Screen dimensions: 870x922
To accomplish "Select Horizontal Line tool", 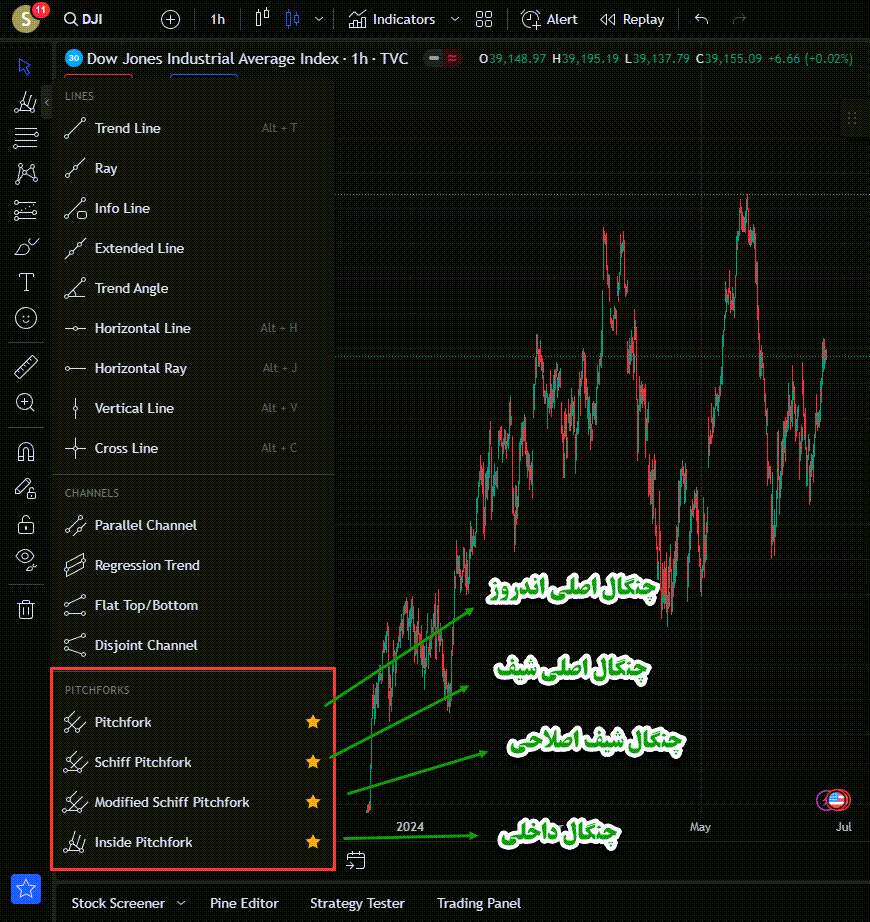I will [193, 328].
